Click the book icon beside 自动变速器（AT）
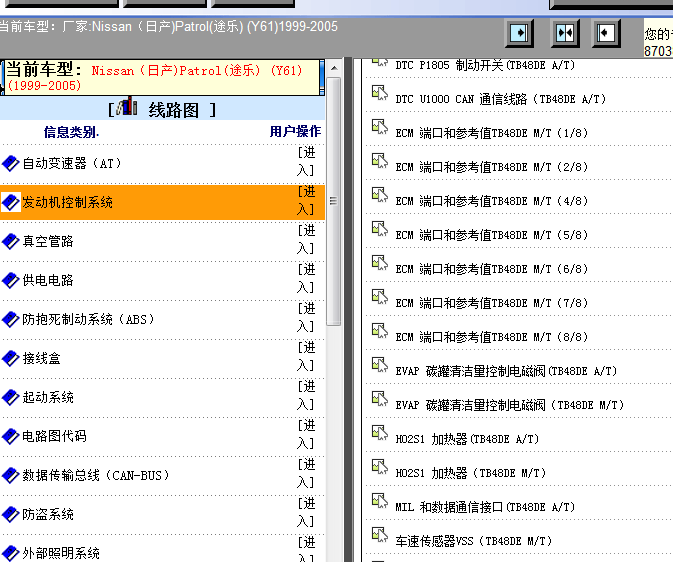This screenshot has height=562, width=673. [11, 163]
